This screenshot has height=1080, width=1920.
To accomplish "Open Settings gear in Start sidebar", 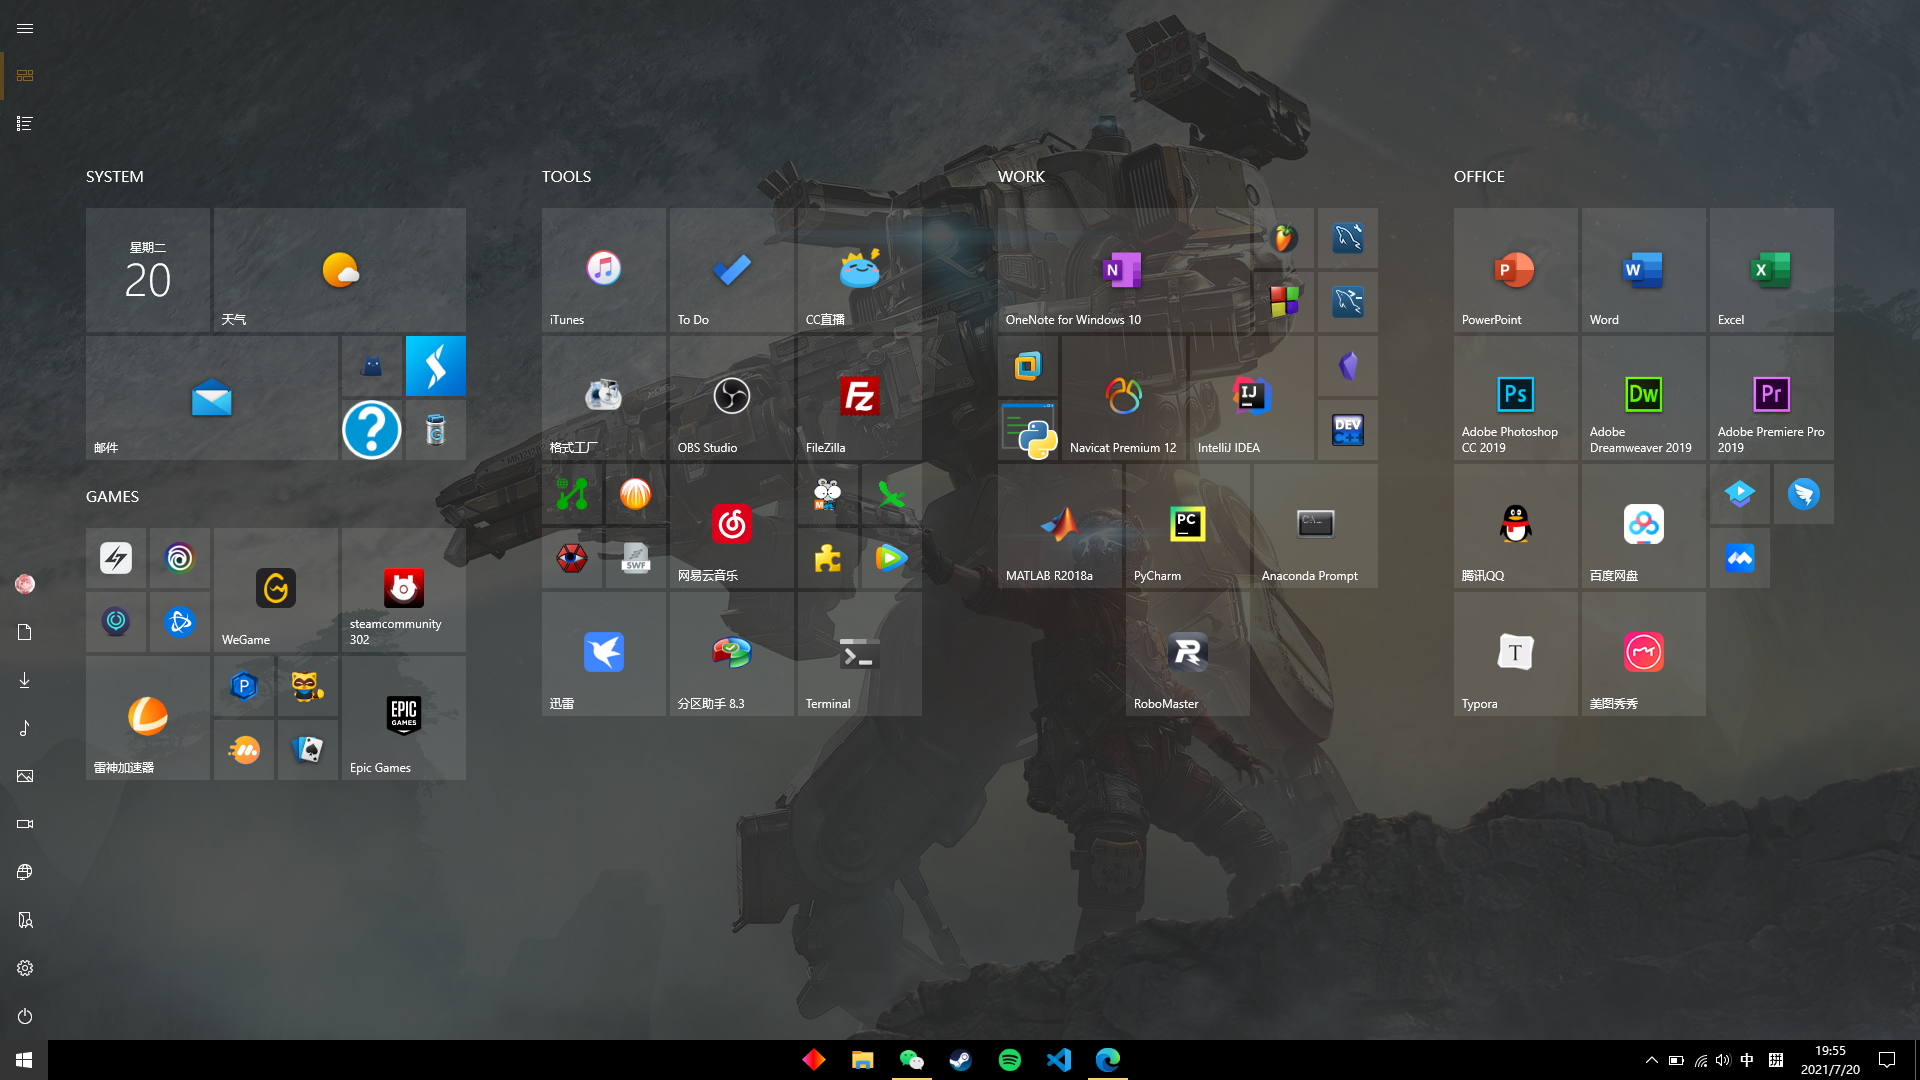I will (x=25, y=968).
